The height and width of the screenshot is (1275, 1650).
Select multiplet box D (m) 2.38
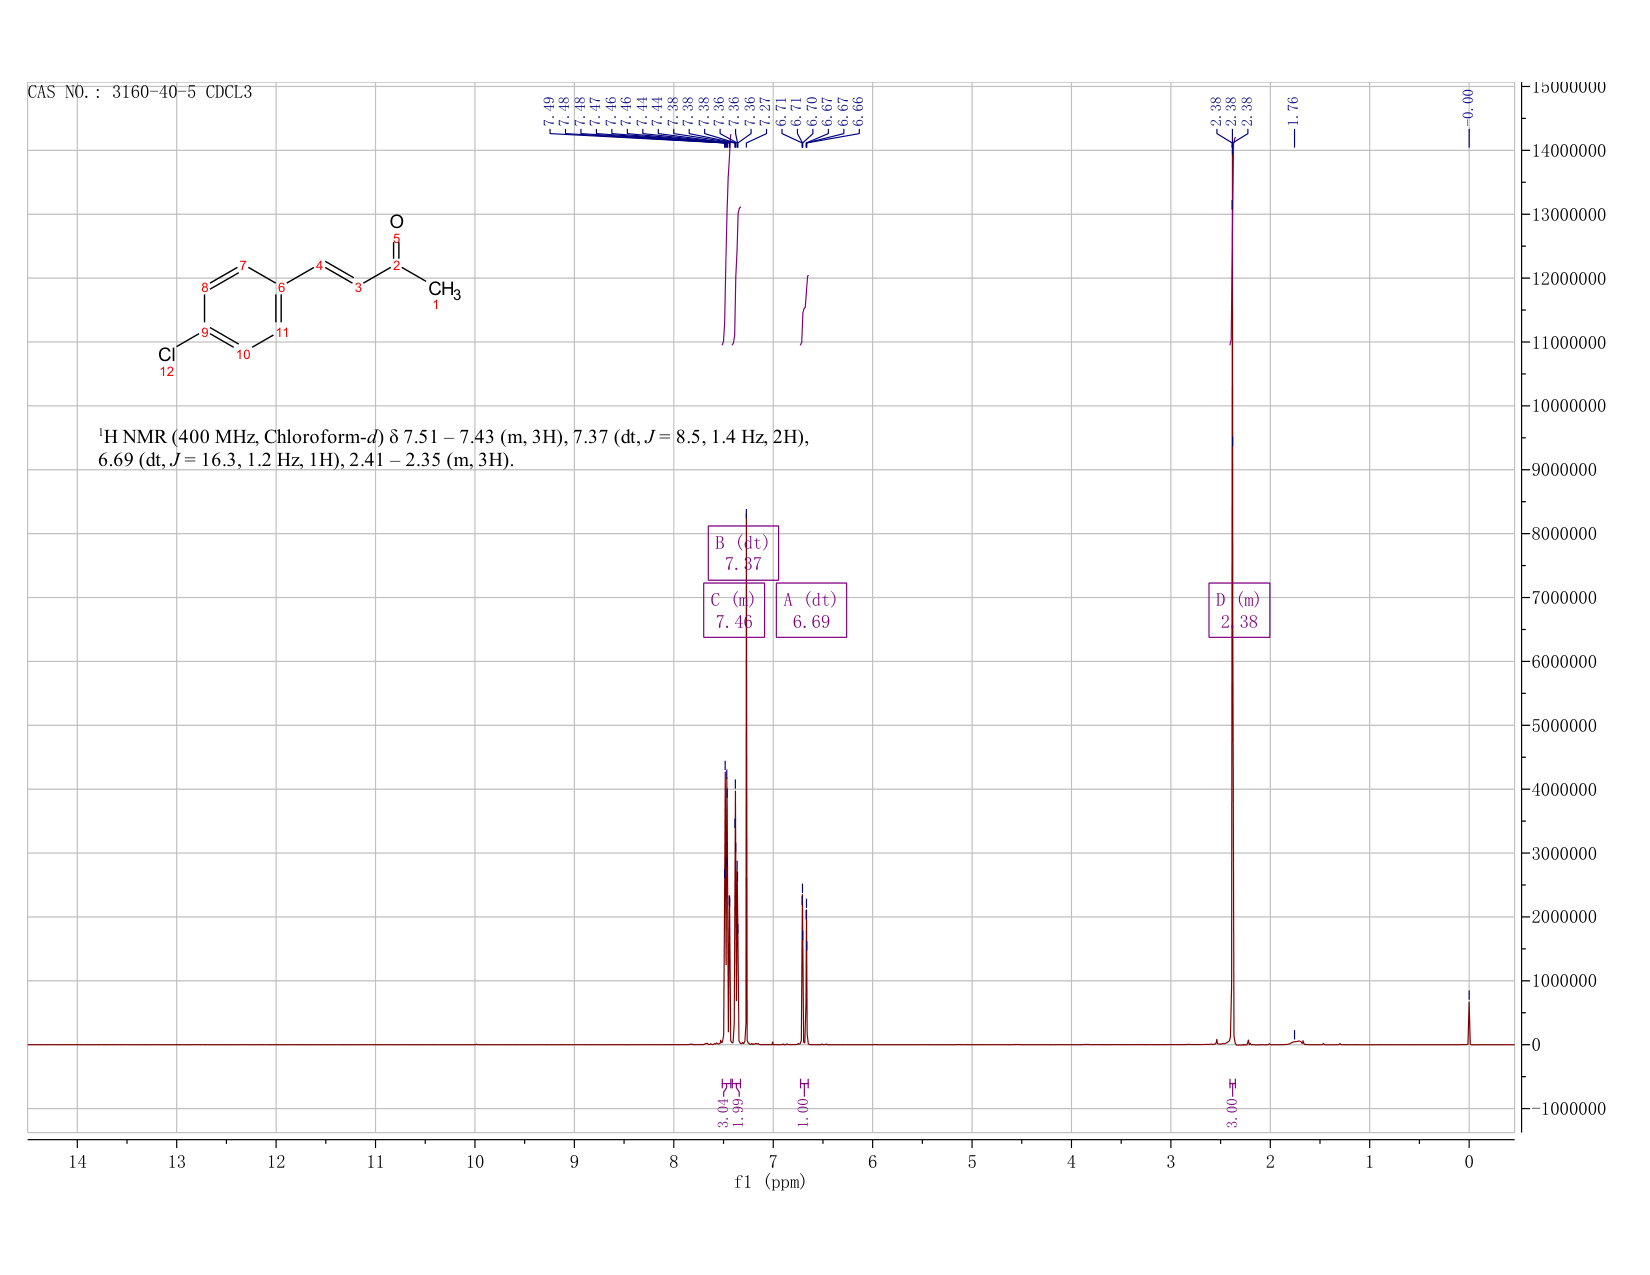(x=1239, y=610)
